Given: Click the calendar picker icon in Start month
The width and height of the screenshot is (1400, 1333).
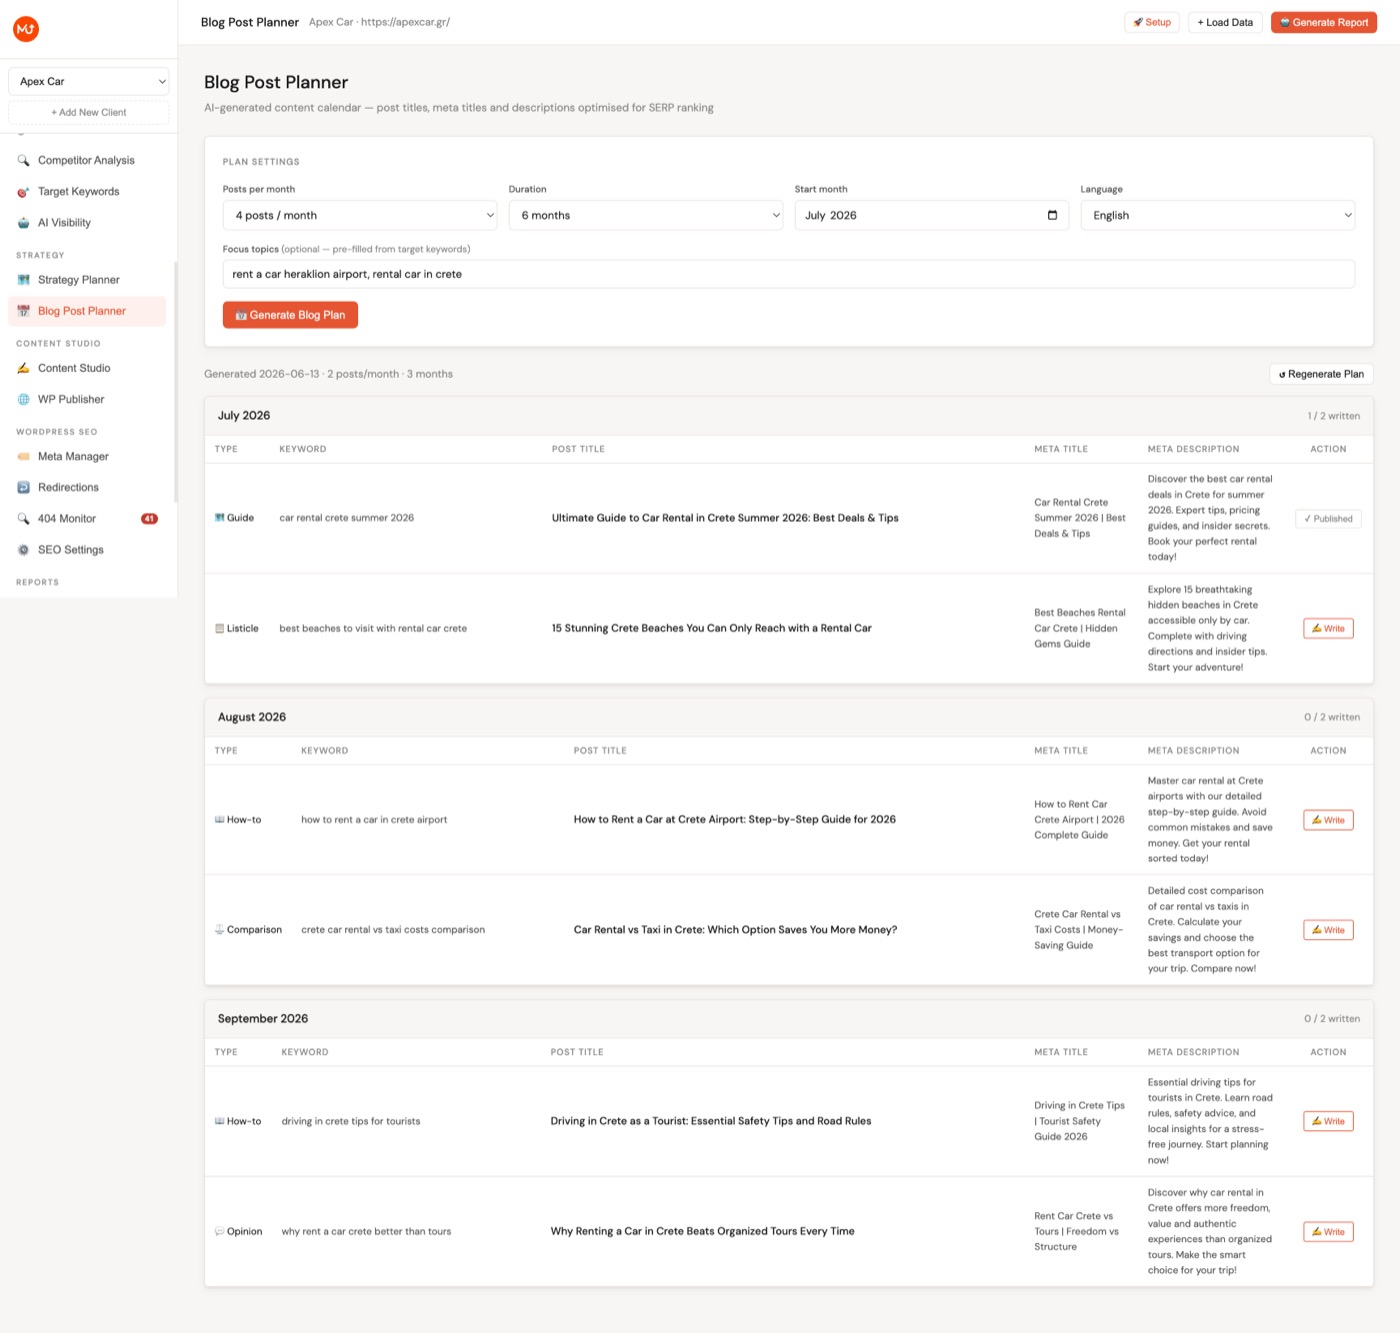Looking at the screenshot, I should [1052, 215].
